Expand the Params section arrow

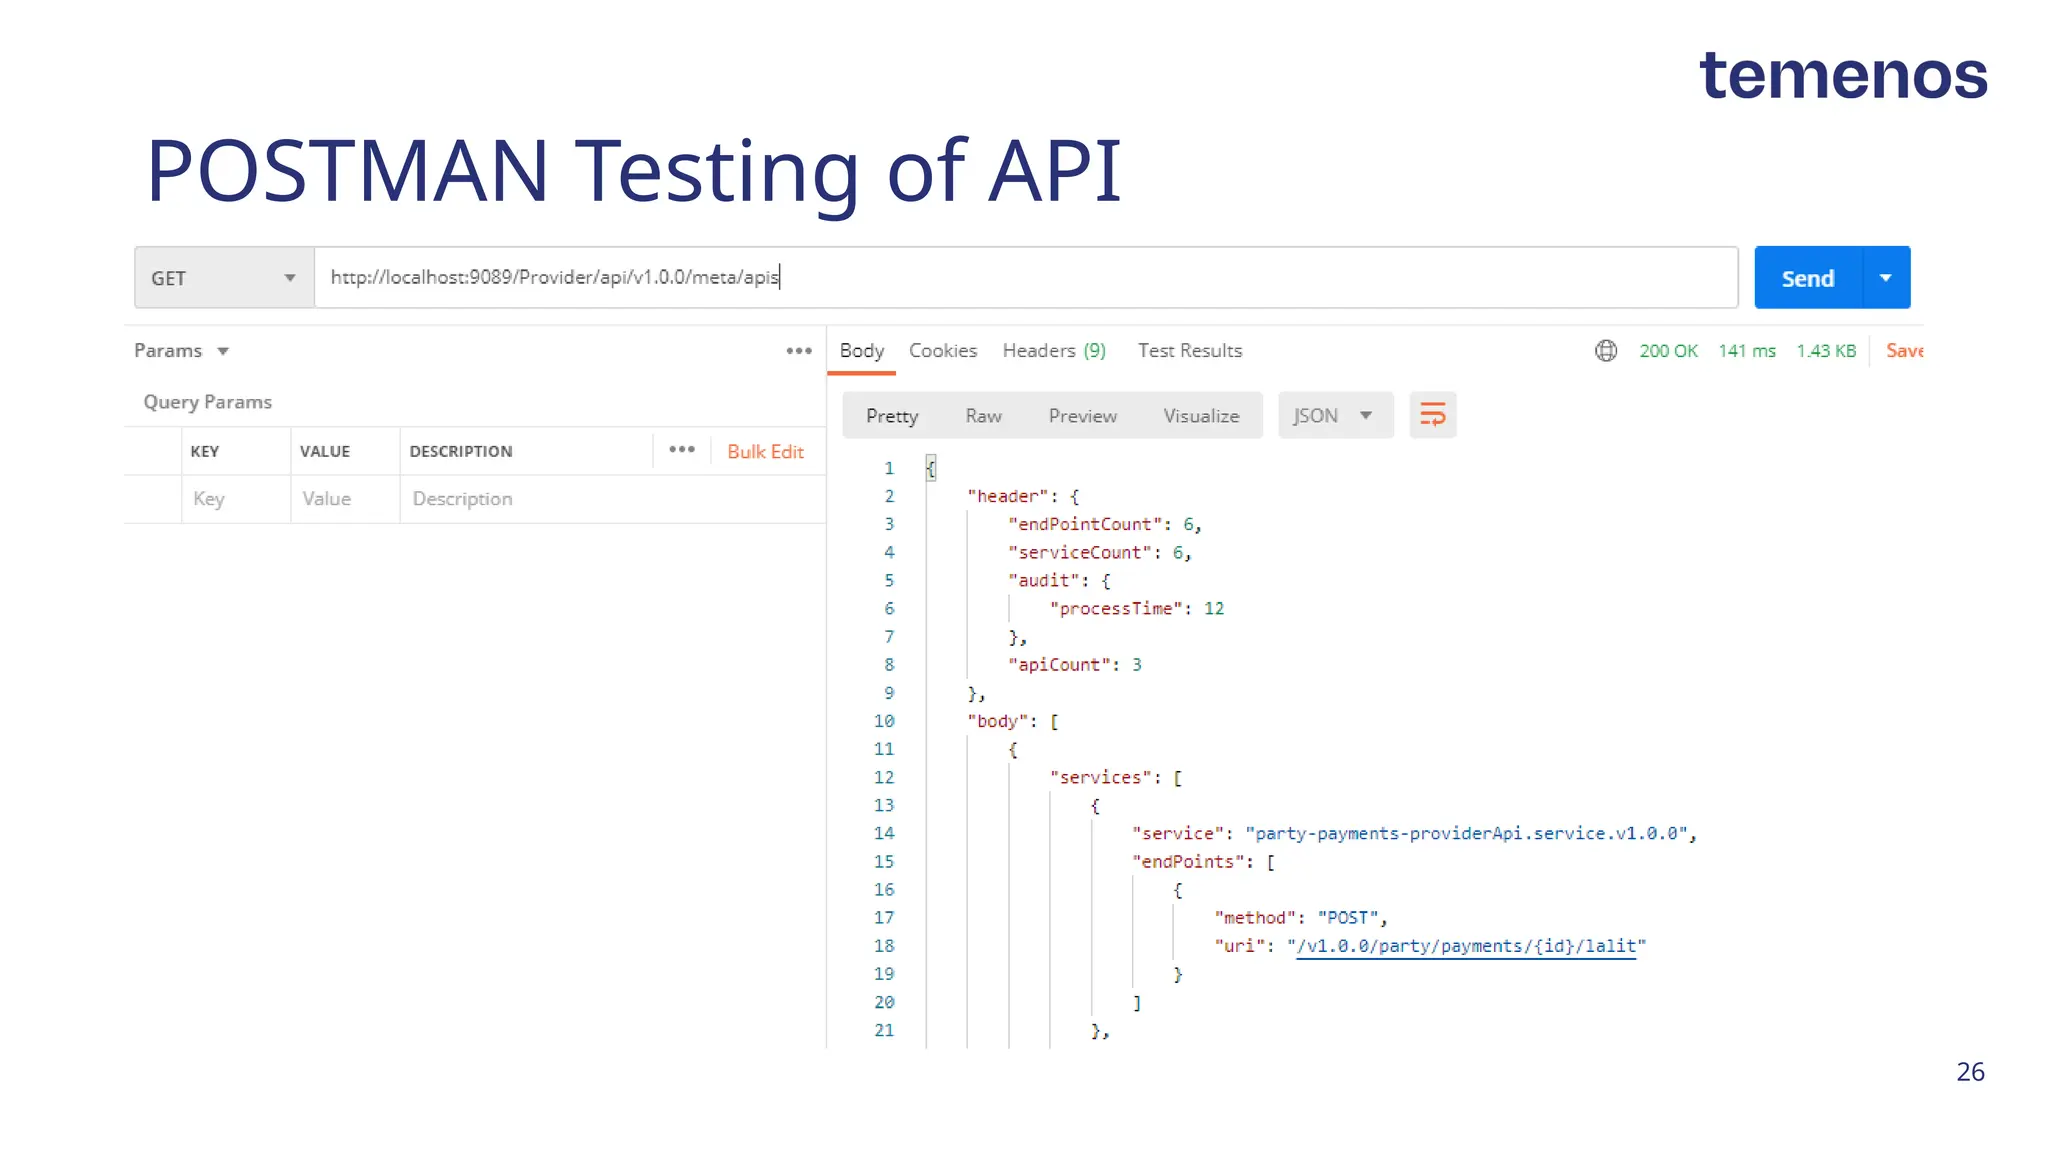pyautogui.click(x=223, y=351)
